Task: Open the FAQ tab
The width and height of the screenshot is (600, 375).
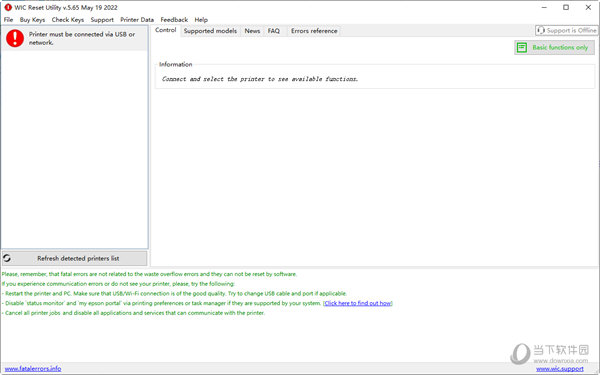Action: (x=274, y=31)
